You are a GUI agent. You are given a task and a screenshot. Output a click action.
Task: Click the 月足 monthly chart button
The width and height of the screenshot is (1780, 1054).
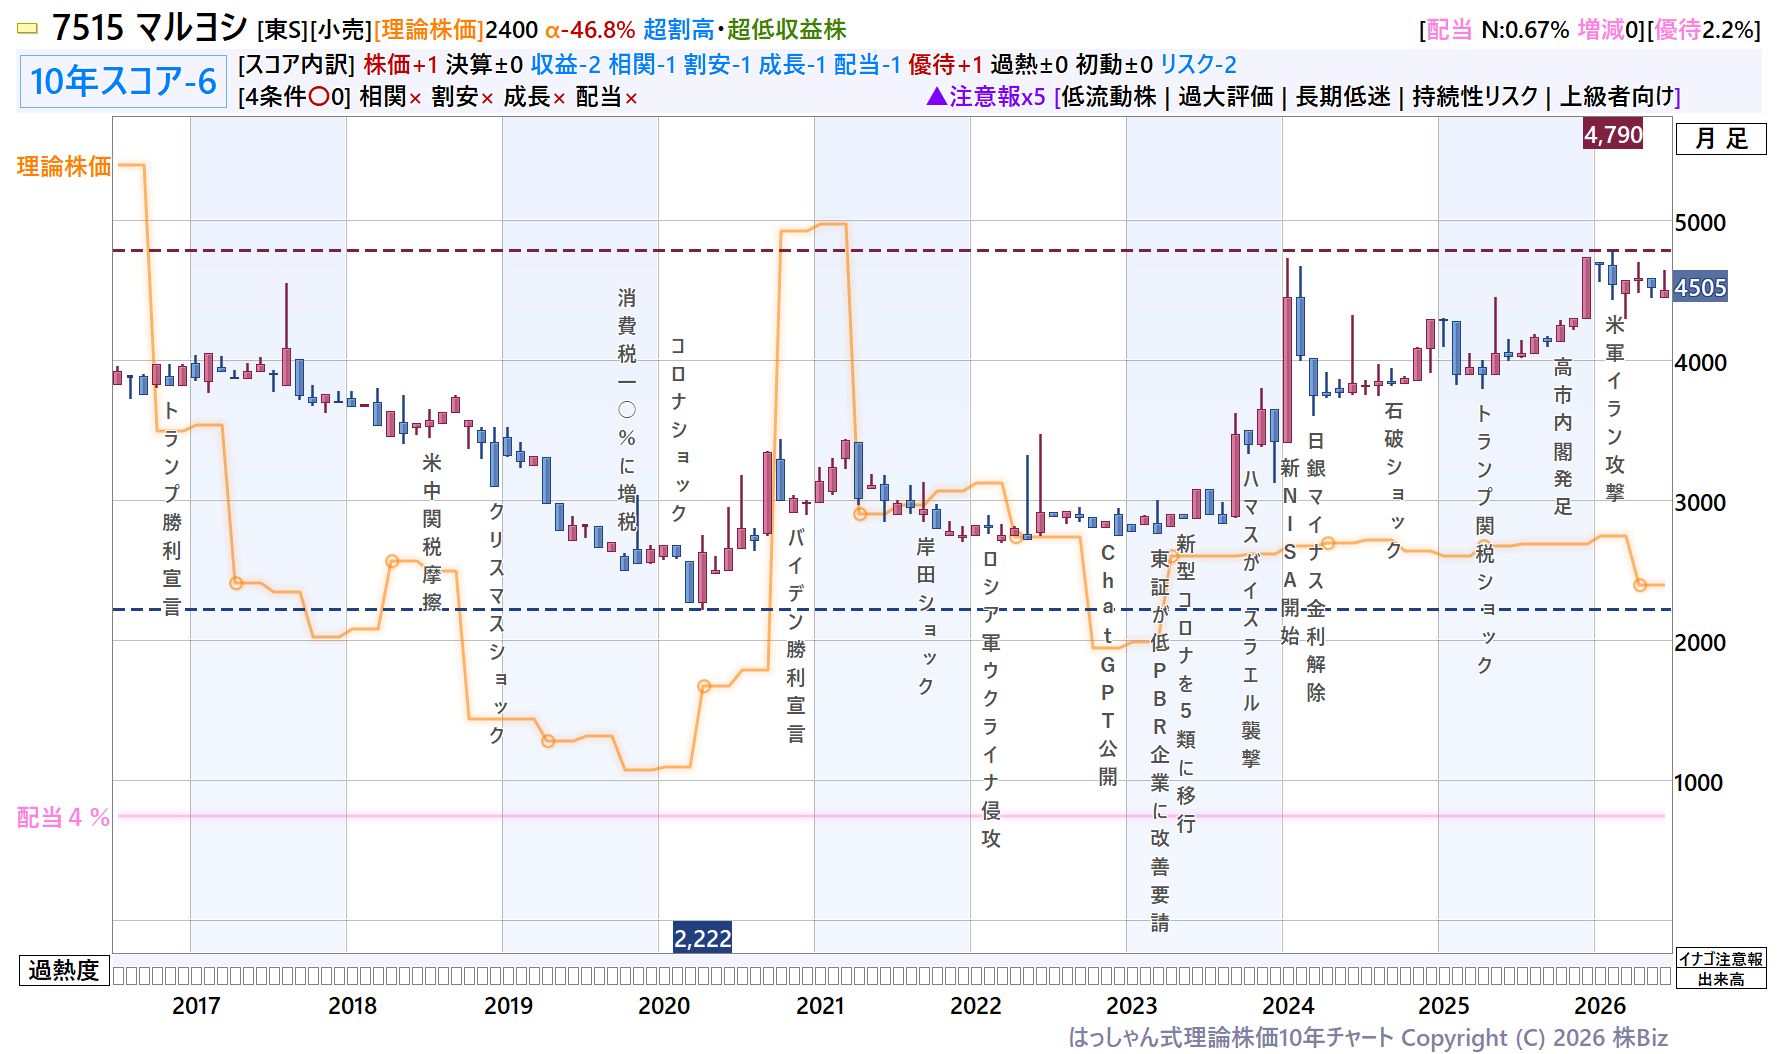[x=1720, y=139]
